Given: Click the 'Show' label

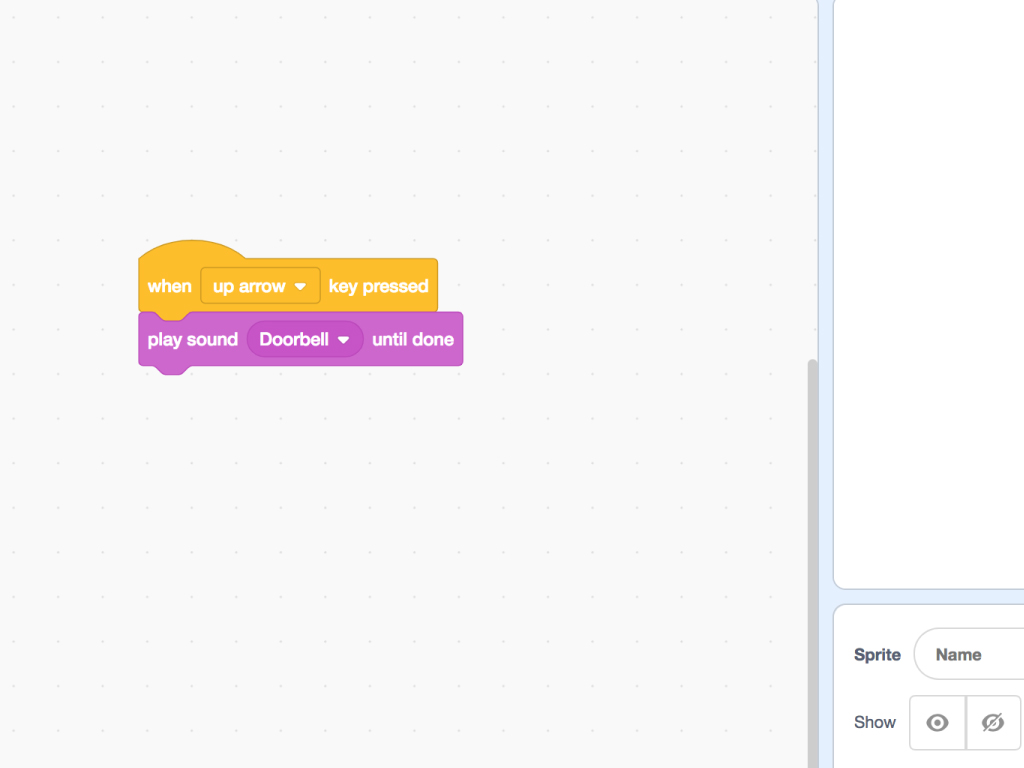Looking at the screenshot, I should click(874, 722).
